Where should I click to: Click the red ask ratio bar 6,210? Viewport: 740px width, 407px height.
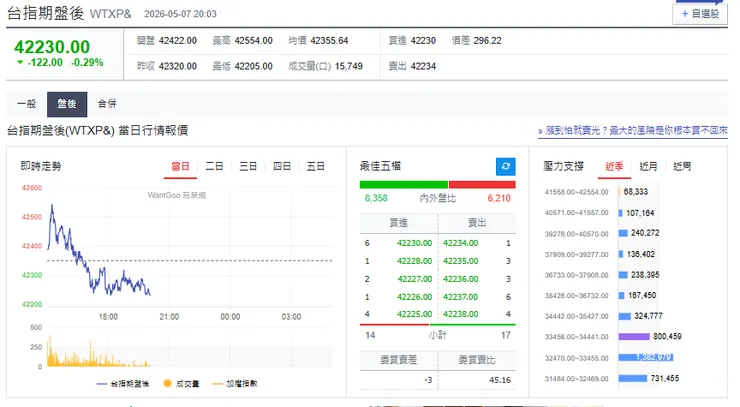click(x=482, y=185)
